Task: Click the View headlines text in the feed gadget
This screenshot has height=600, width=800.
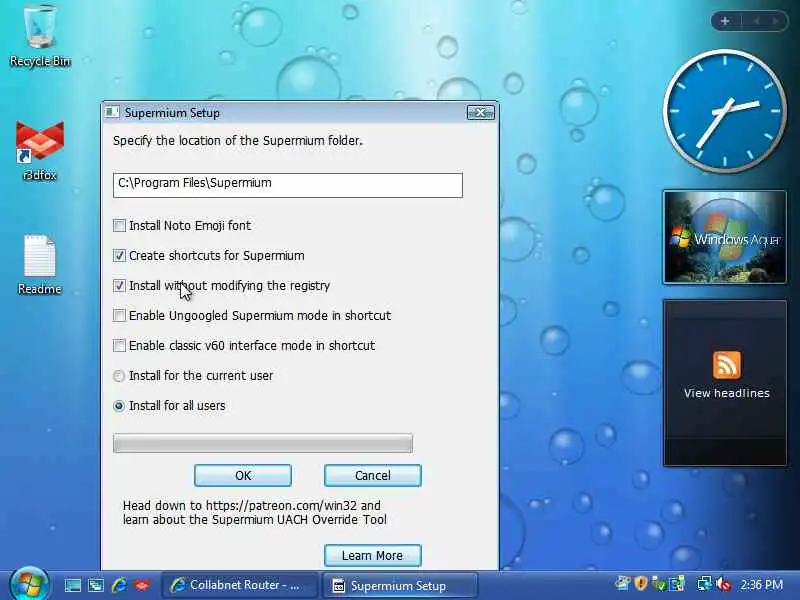Action: click(x=727, y=393)
